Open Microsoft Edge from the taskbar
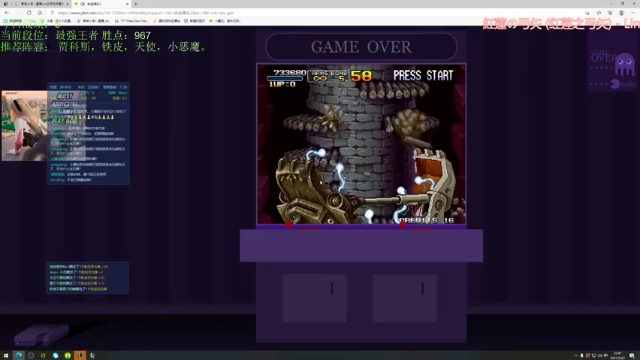This screenshot has height=360, width=640. click(19, 356)
